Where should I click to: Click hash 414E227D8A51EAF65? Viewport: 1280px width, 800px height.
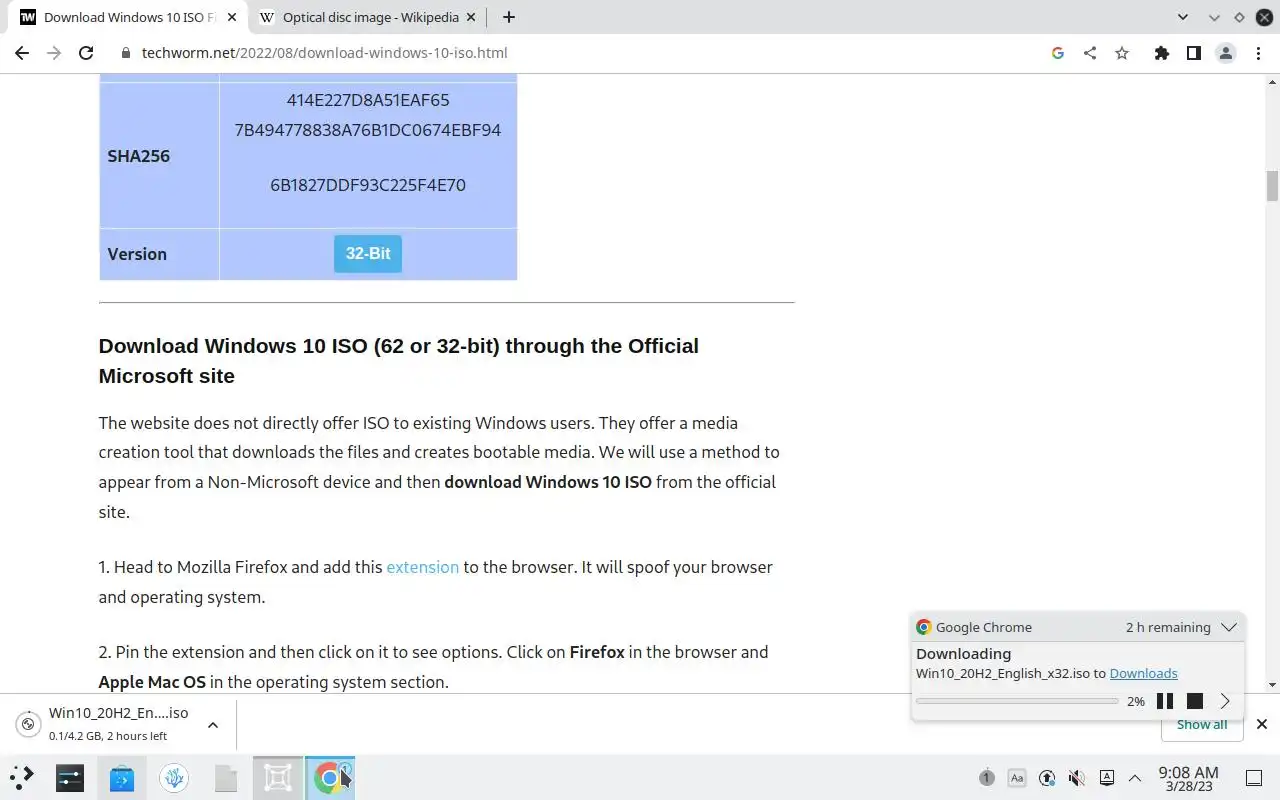[x=368, y=100]
